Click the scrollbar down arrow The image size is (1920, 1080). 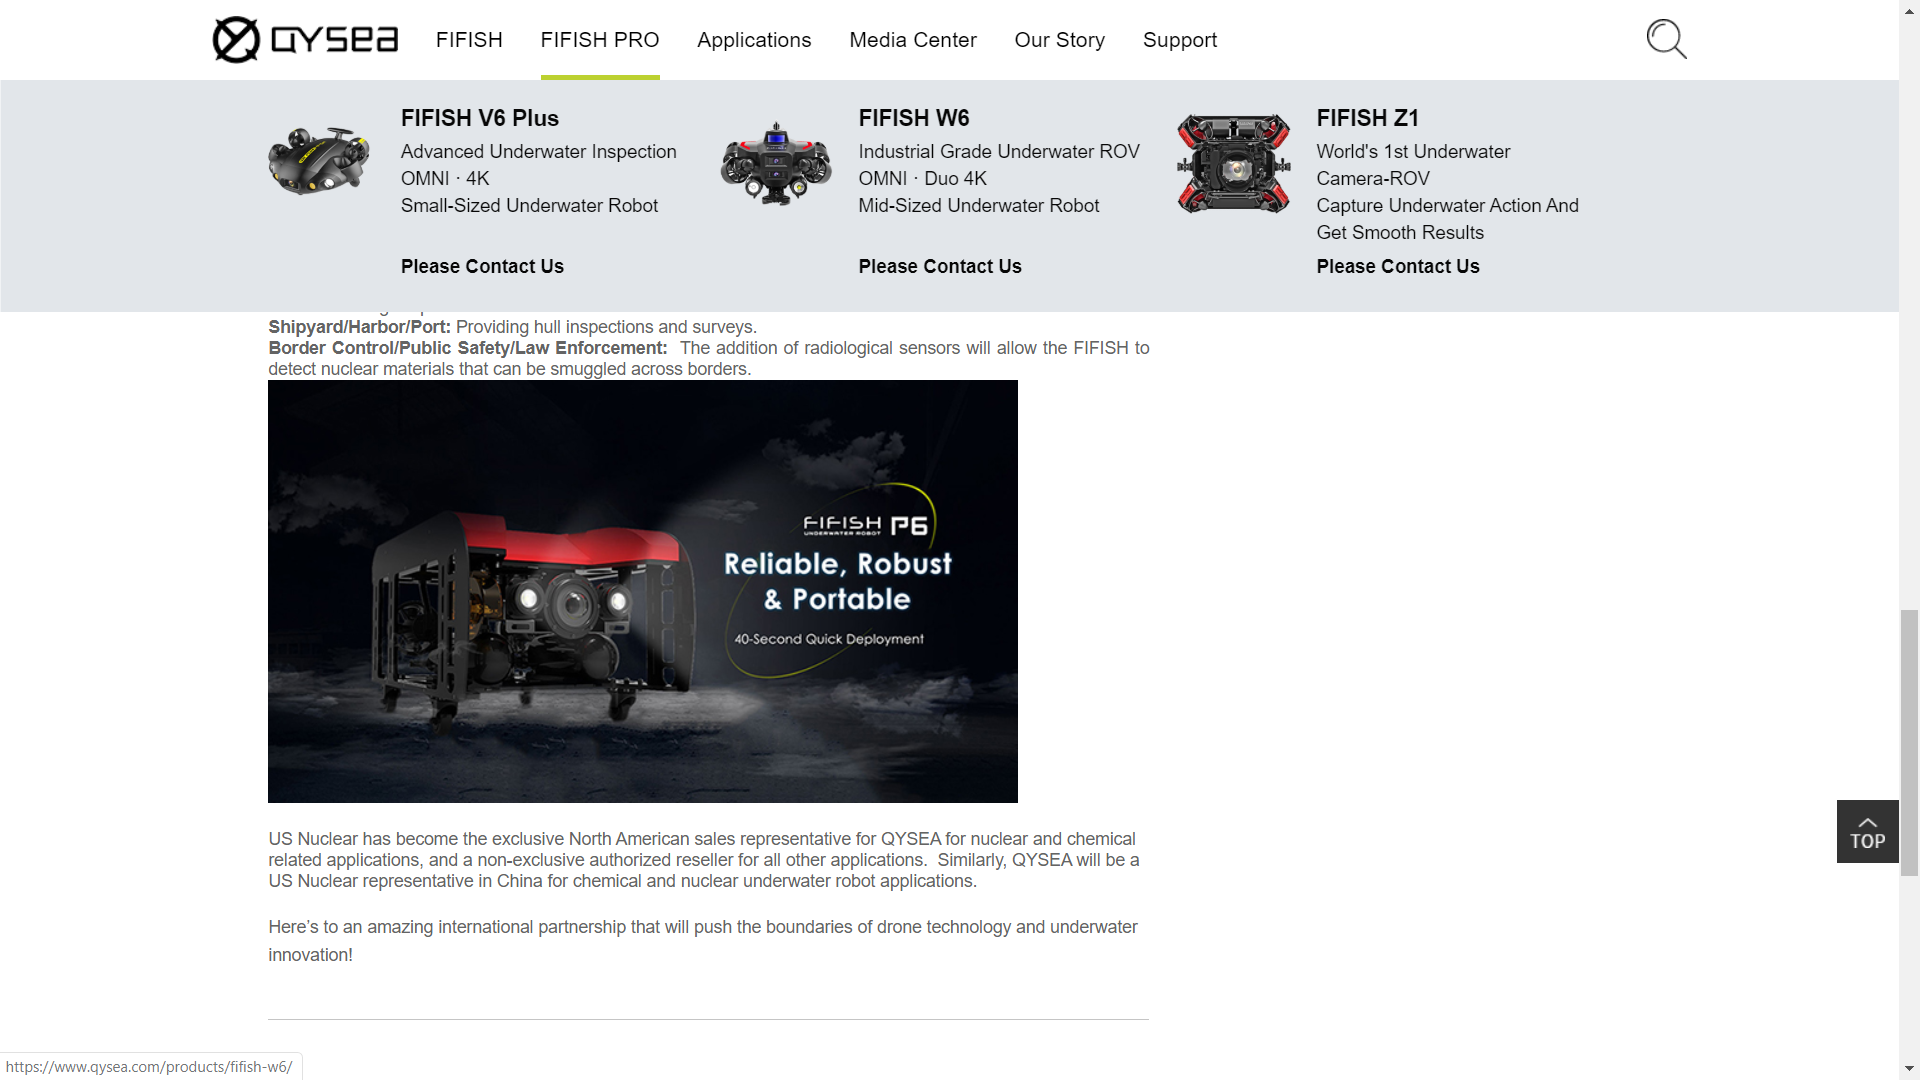[x=1909, y=1068]
